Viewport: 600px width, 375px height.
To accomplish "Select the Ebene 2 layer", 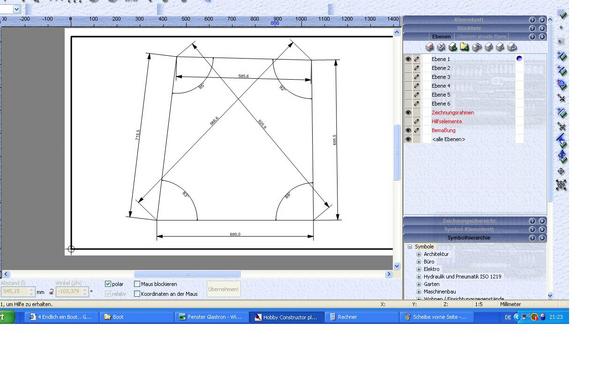I will tap(441, 68).
